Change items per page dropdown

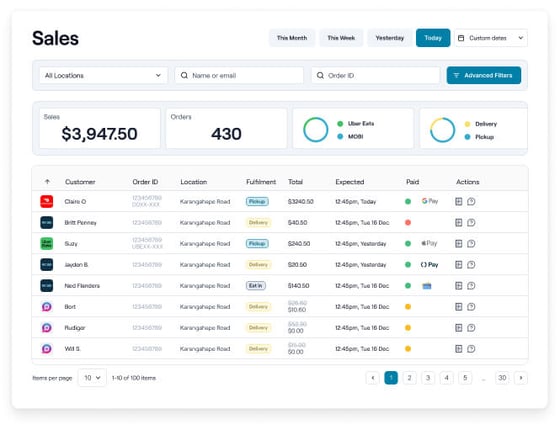[92, 378]
